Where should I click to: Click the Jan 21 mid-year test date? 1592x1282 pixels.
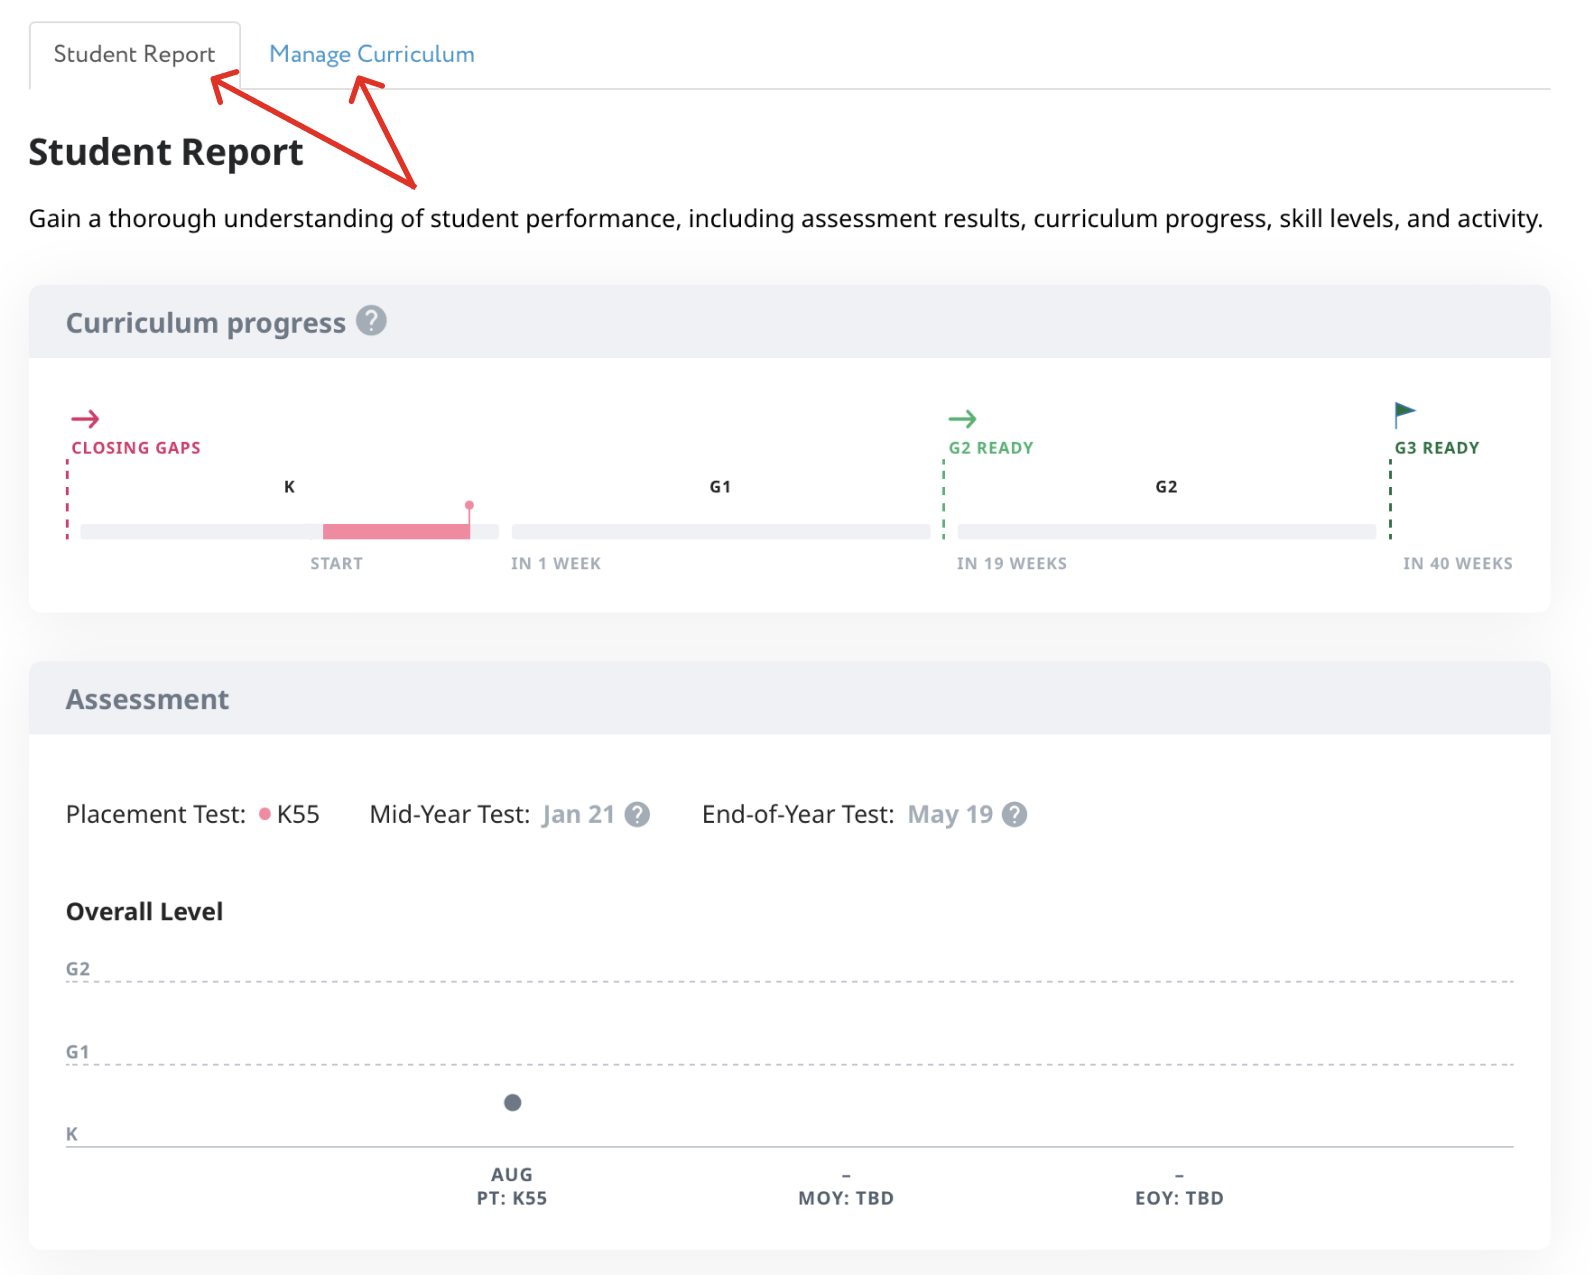point(578,815)
